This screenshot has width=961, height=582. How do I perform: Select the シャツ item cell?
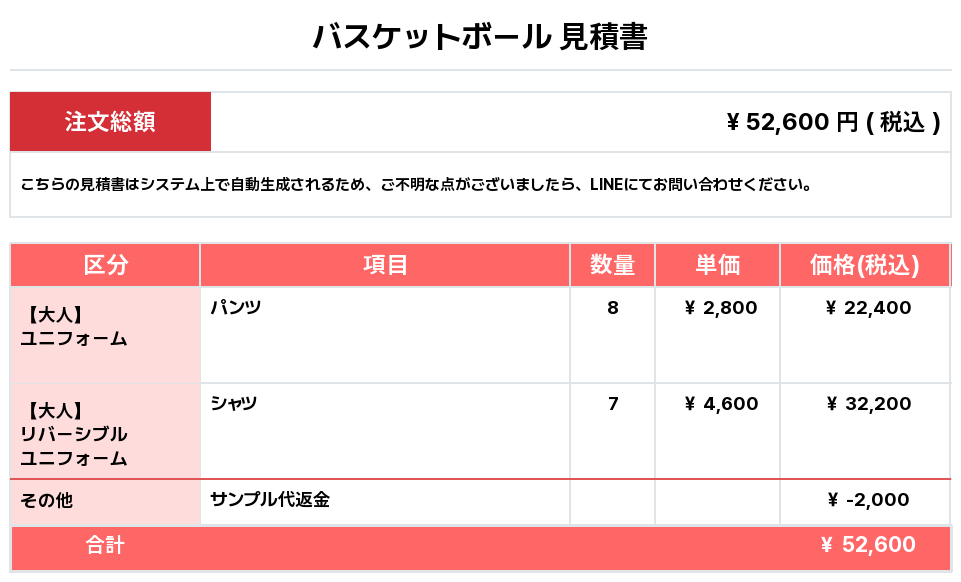385,431
